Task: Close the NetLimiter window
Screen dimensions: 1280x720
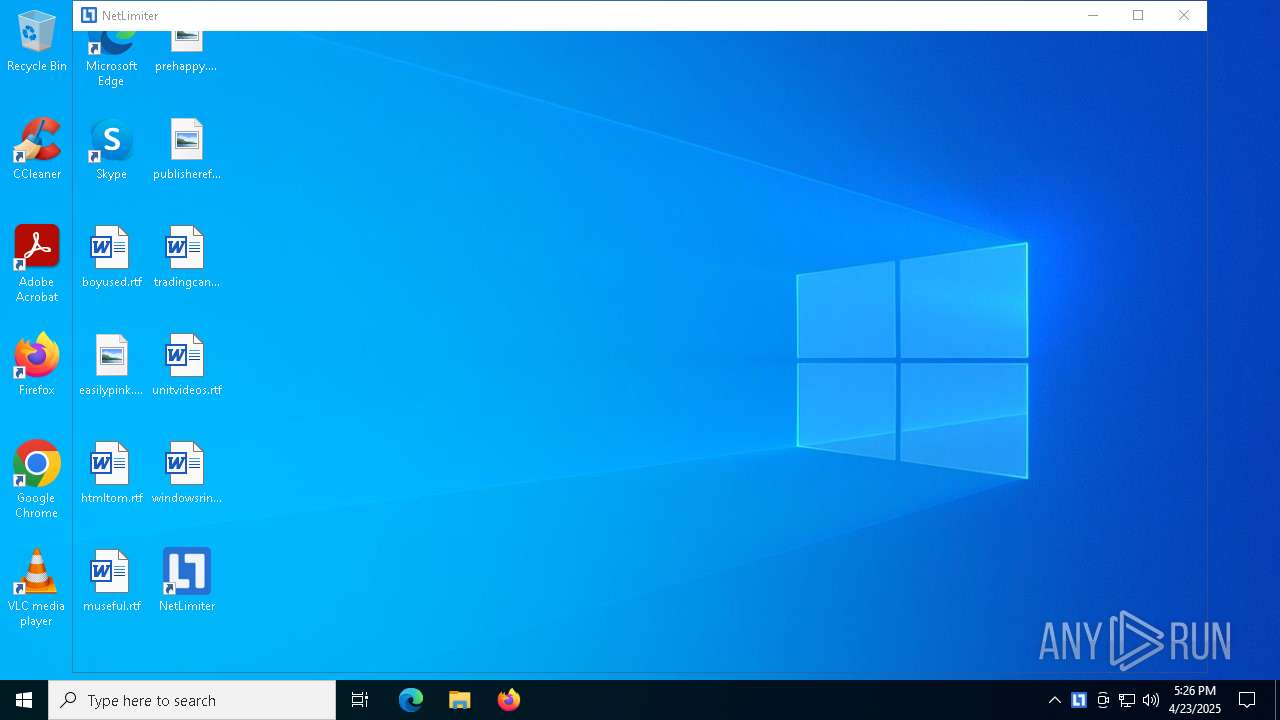Action: [x=1184, y=15]
